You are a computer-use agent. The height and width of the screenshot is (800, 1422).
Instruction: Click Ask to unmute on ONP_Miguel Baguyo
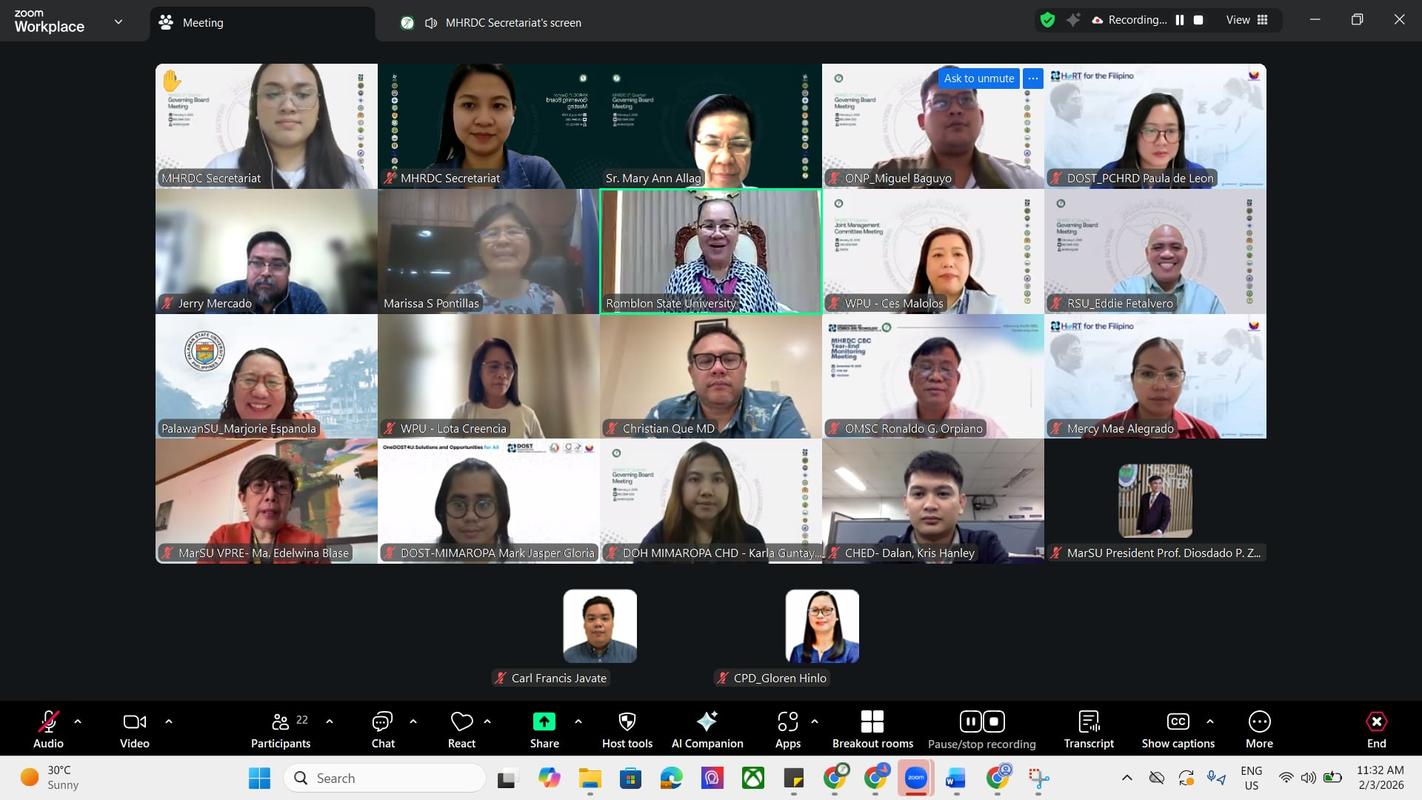click(978, 78)
